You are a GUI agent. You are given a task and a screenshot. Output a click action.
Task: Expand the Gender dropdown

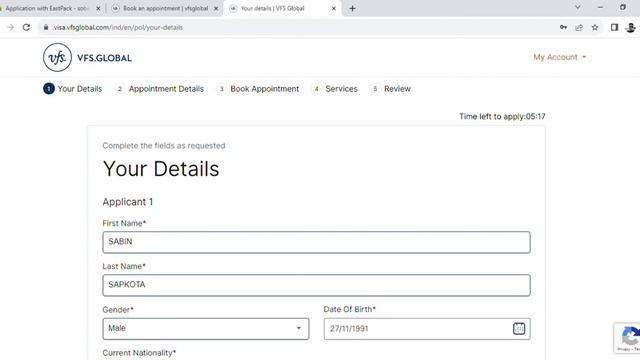206,329
